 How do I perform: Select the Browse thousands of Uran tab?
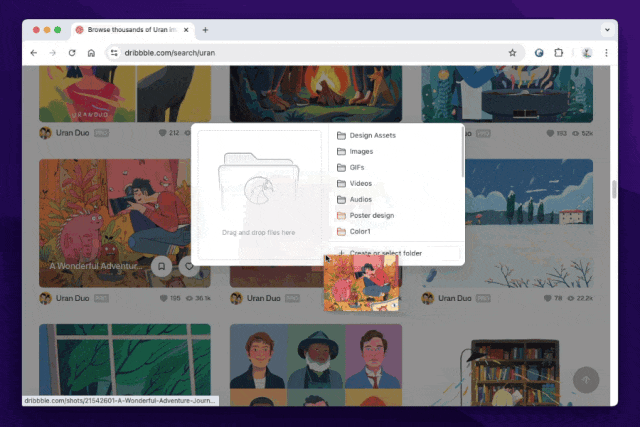click(x=131, y=30)
